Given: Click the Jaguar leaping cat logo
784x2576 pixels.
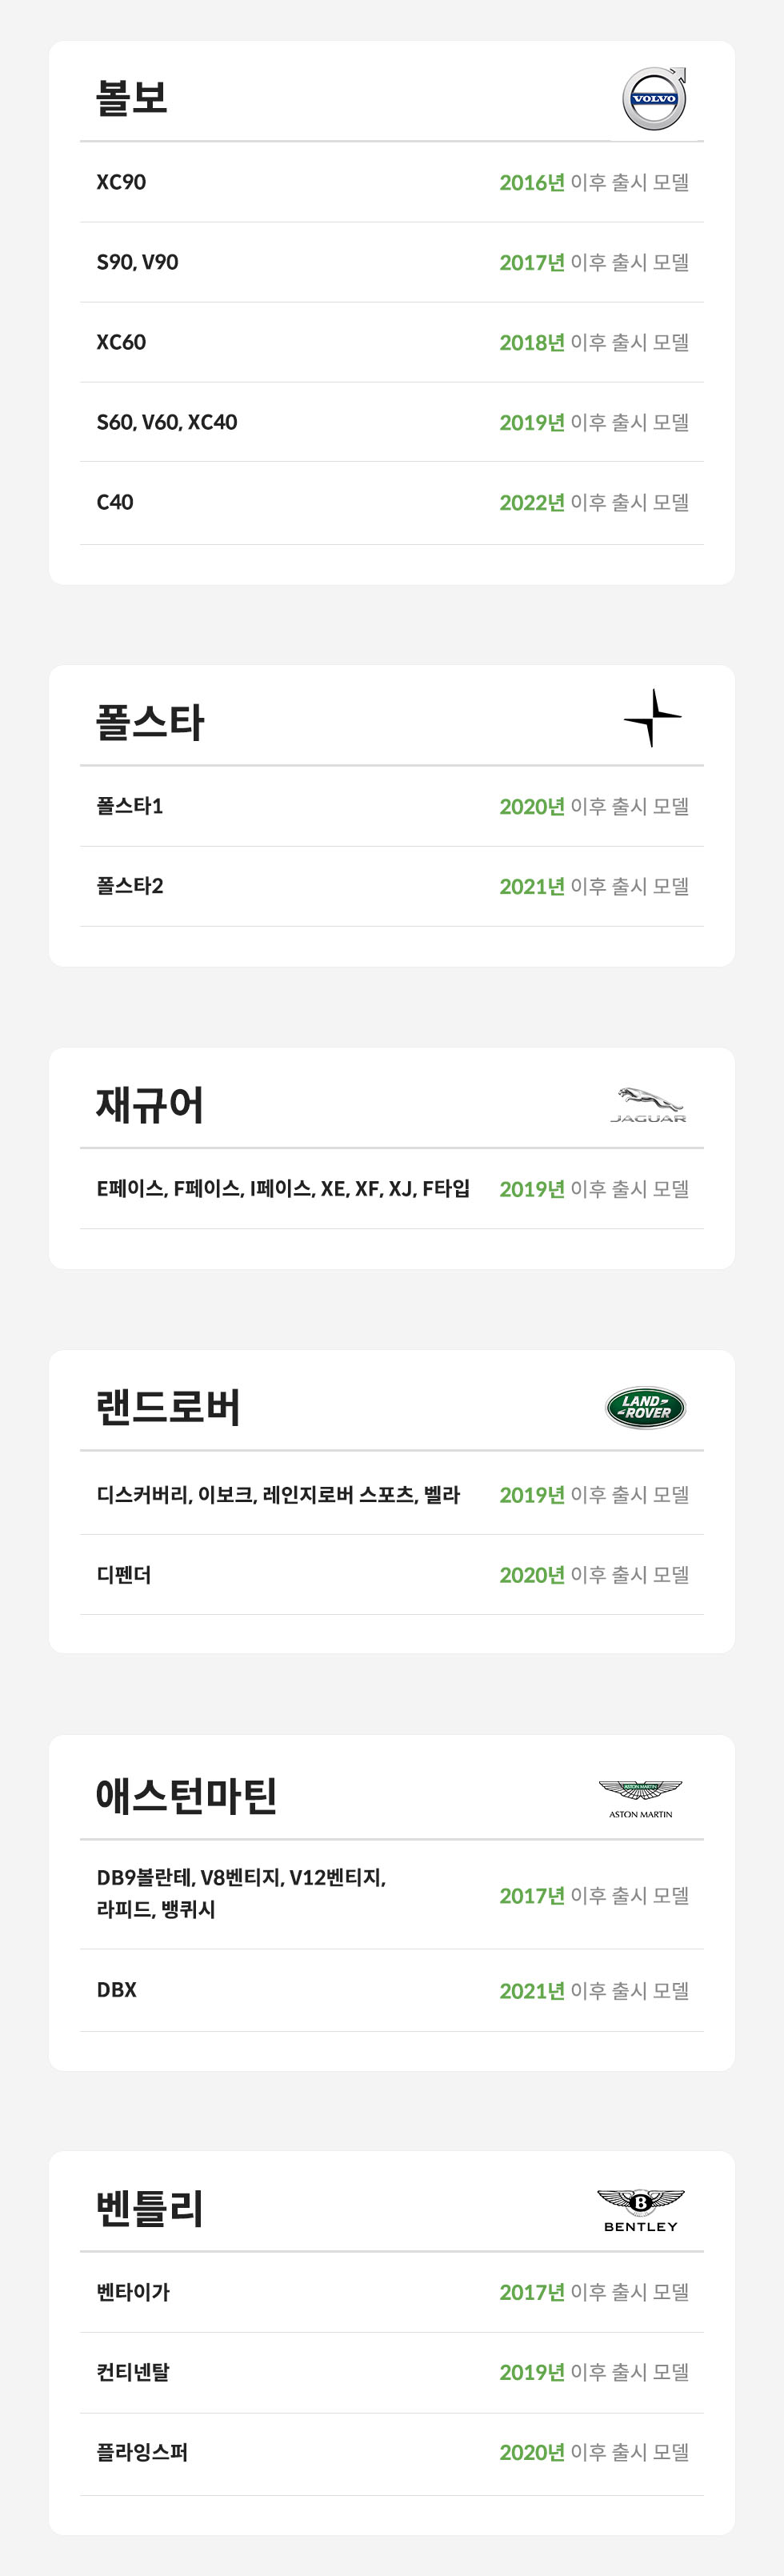Looking at the screenshot, I should pyautogui.click(x=648, y=1105).
